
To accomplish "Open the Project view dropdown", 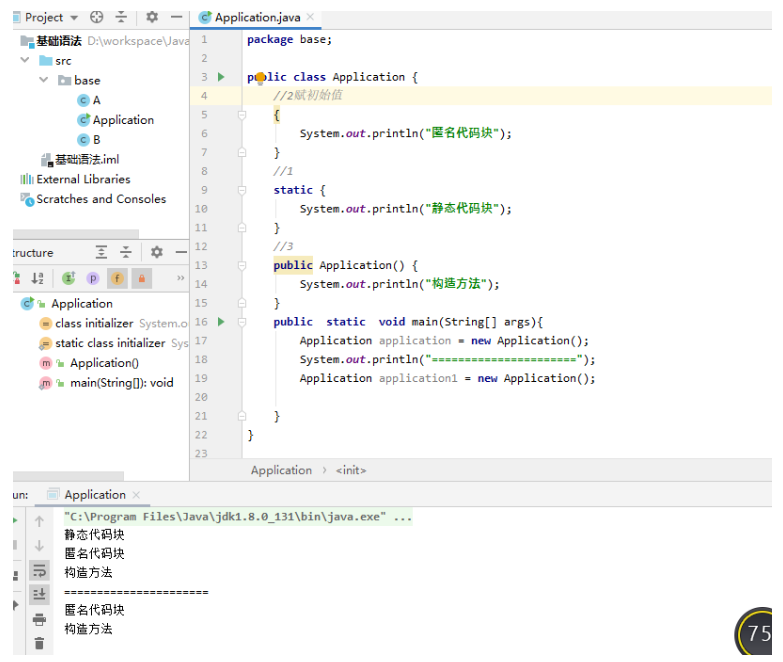I will coord(74,18).
